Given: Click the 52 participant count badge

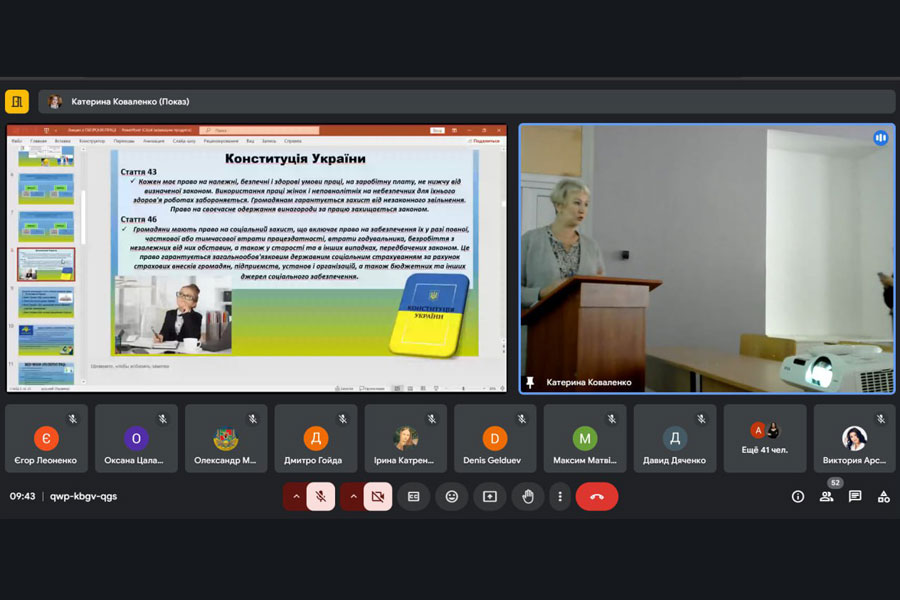Looking at the screenshot, I should [x=835, y=483].
